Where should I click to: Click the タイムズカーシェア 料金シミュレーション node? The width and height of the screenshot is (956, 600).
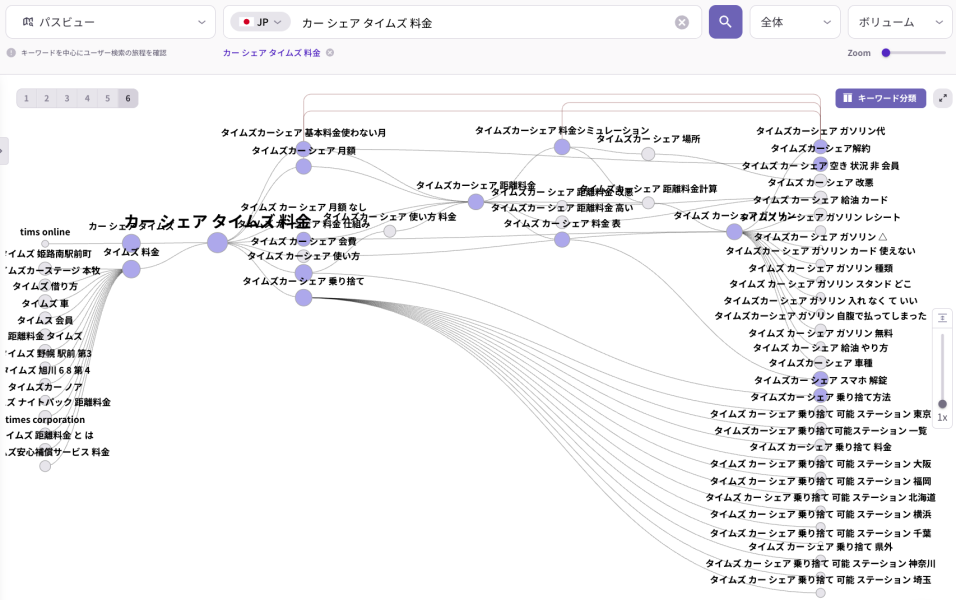click(x=562, y=147)
